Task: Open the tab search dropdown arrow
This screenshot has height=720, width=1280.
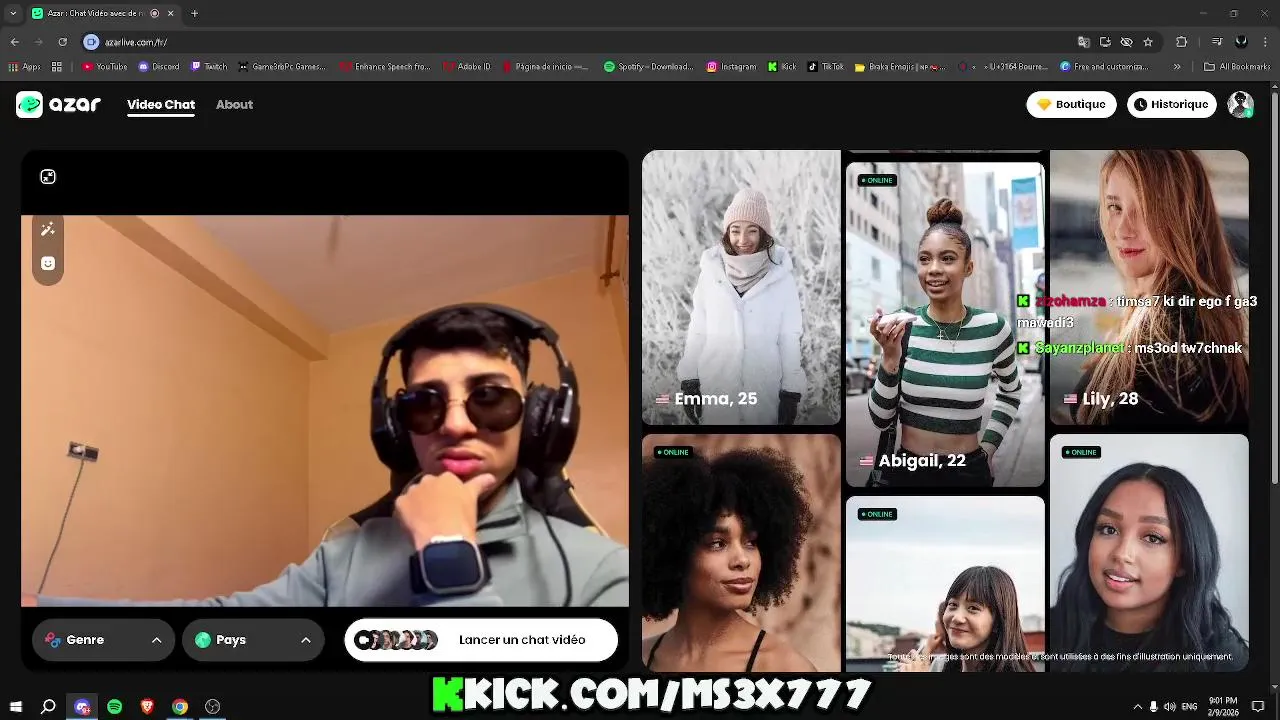Action: (x=12, y=13)
